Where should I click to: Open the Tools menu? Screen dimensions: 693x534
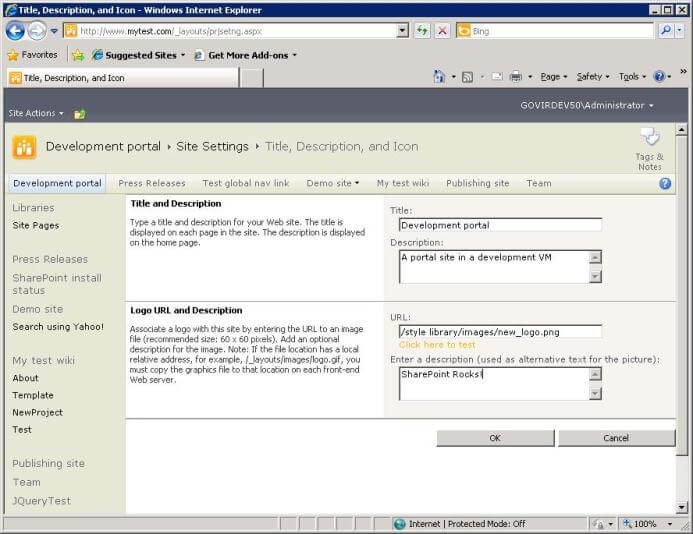click(x=632, y=77)
